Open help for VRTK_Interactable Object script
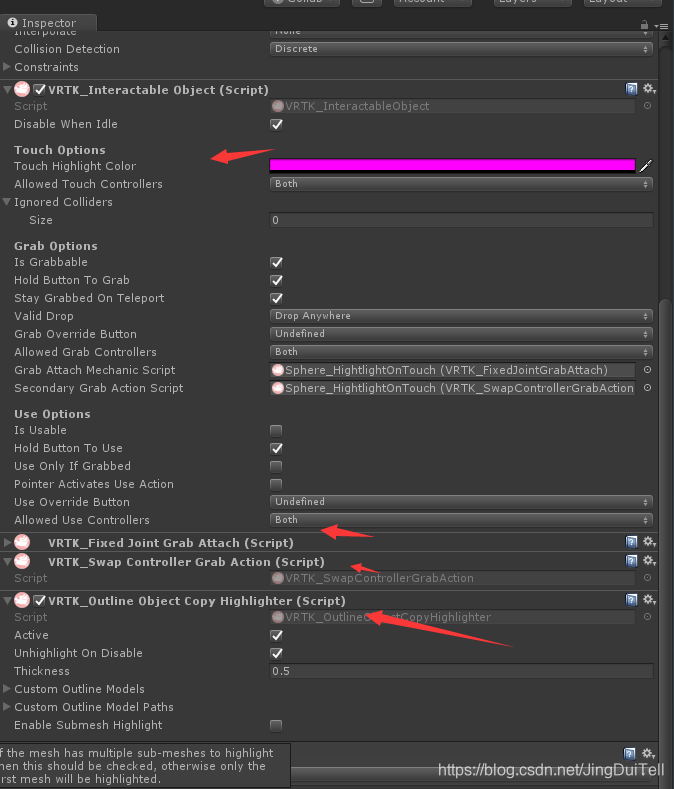 pos(631,89)
